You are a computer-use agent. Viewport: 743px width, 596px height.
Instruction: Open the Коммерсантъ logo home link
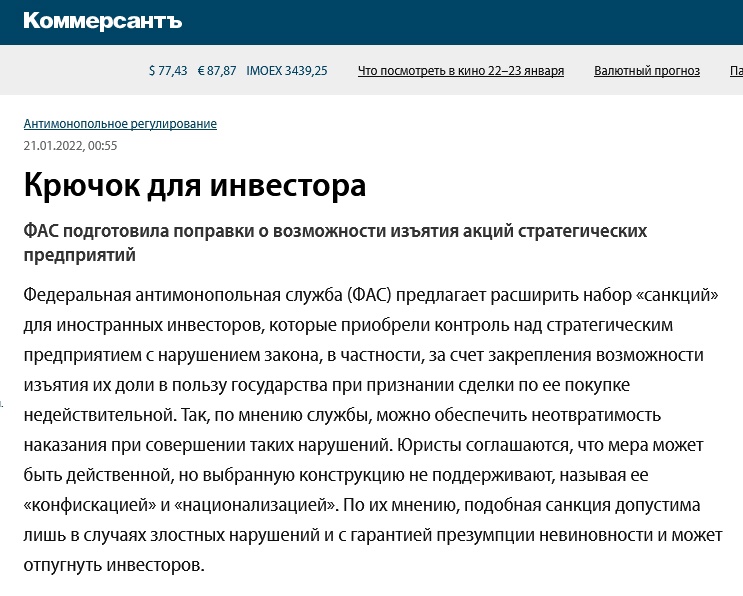coord(102,21)
